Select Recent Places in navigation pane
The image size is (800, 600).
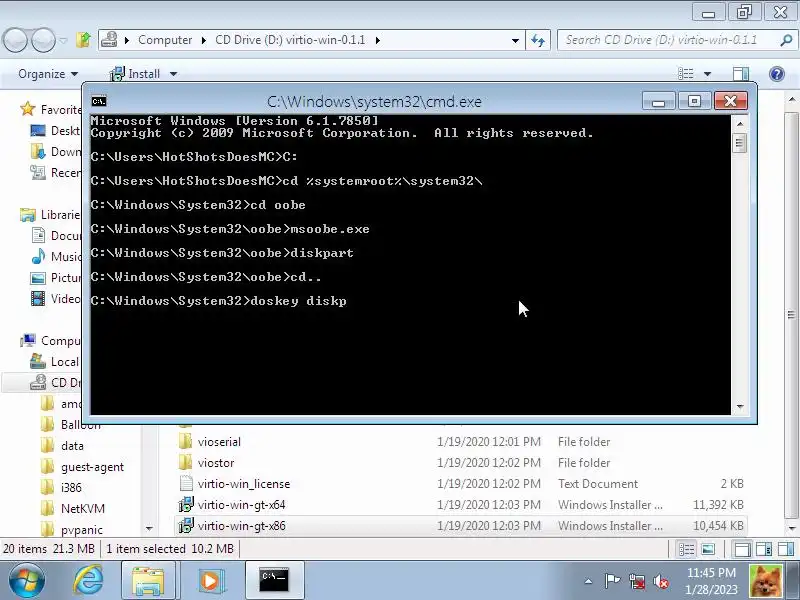(55, 172)
